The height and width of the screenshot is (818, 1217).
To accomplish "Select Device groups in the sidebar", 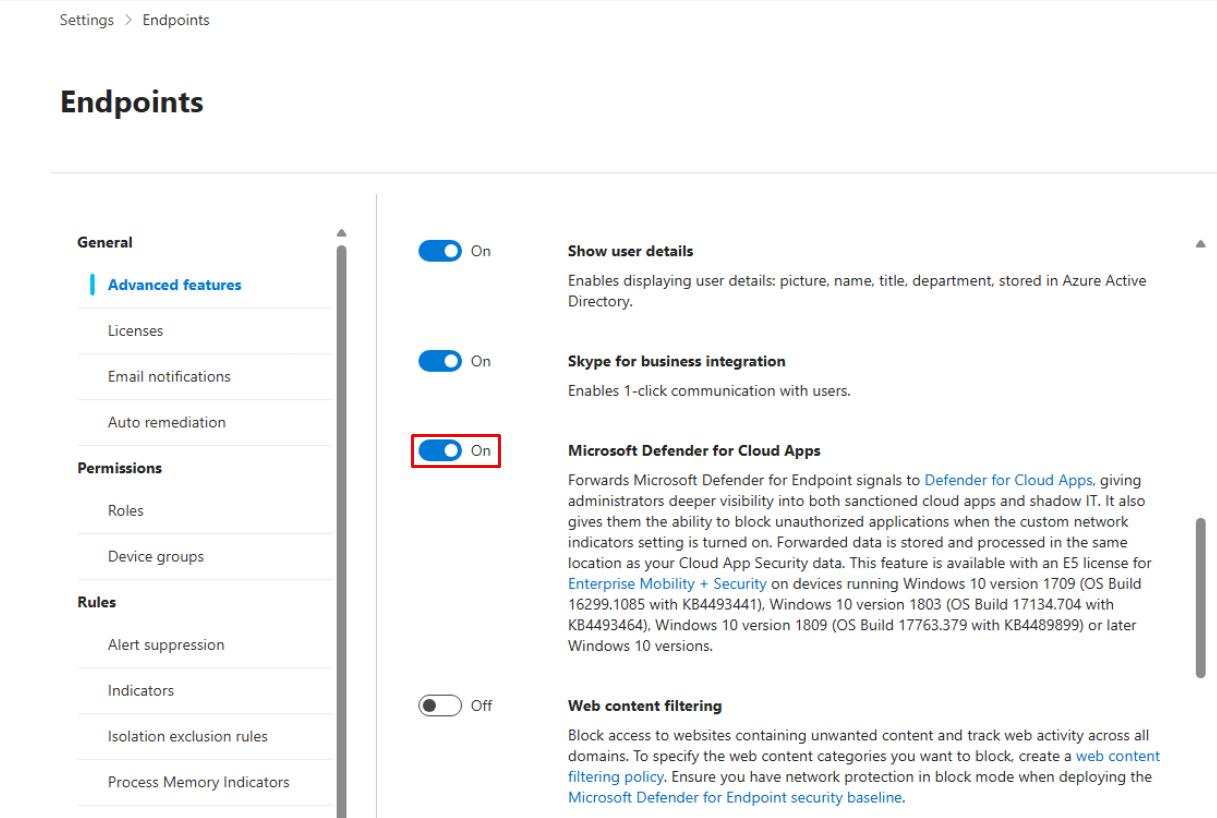I will click(155, 557).
